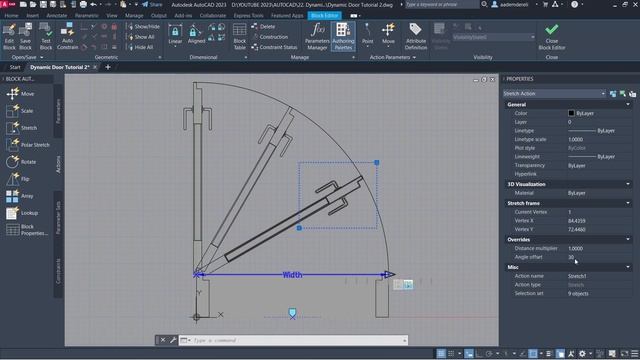
Task: Switch to the Parameter Sets palette tab
Action: pyautogui.click(x=58, y=217)
